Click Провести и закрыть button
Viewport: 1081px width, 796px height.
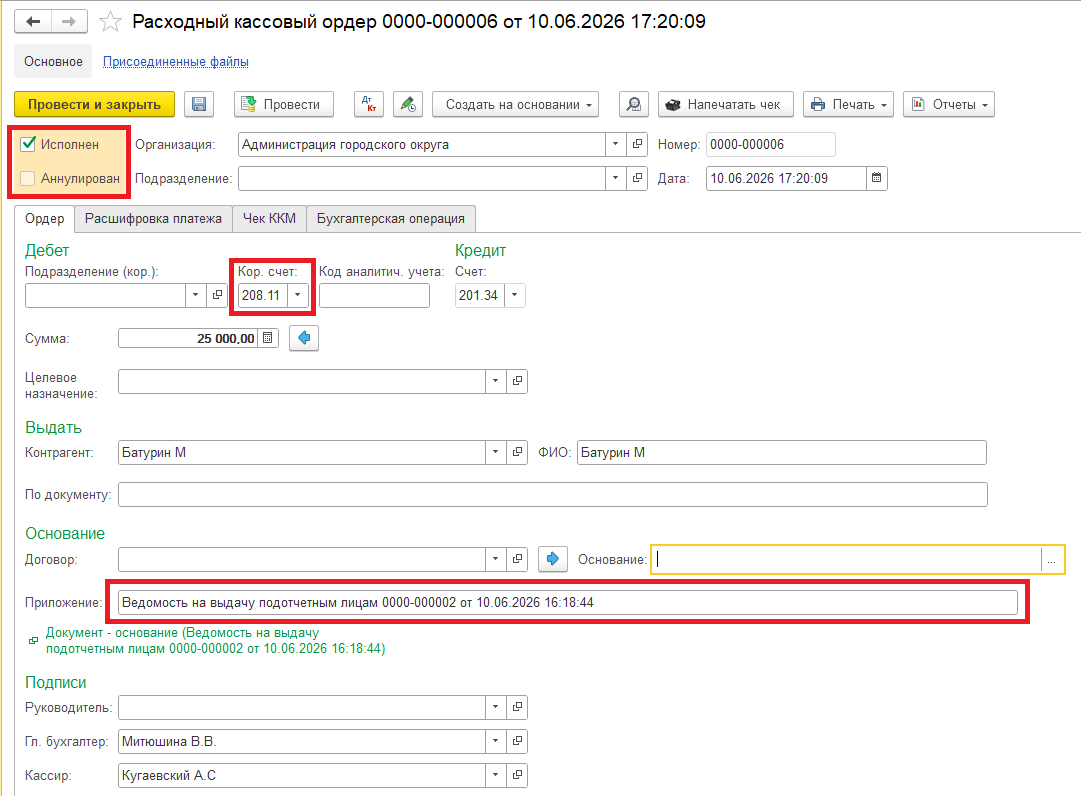tap(94, 104)
